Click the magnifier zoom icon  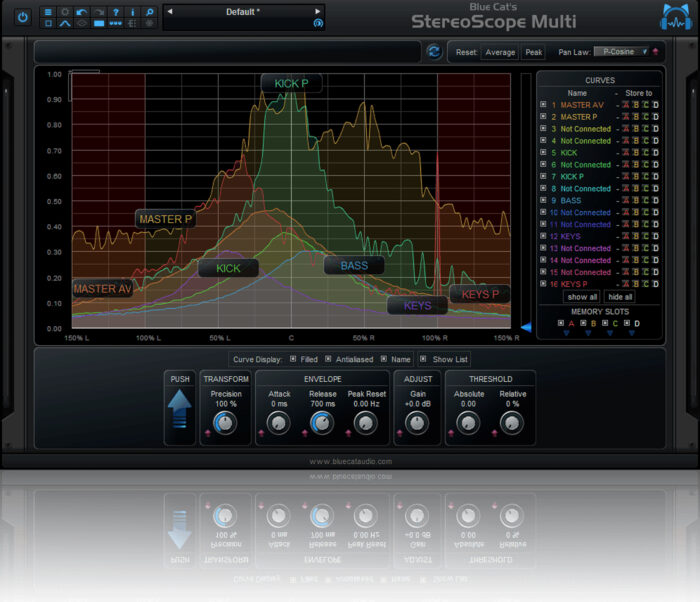(x=150, y=12)
